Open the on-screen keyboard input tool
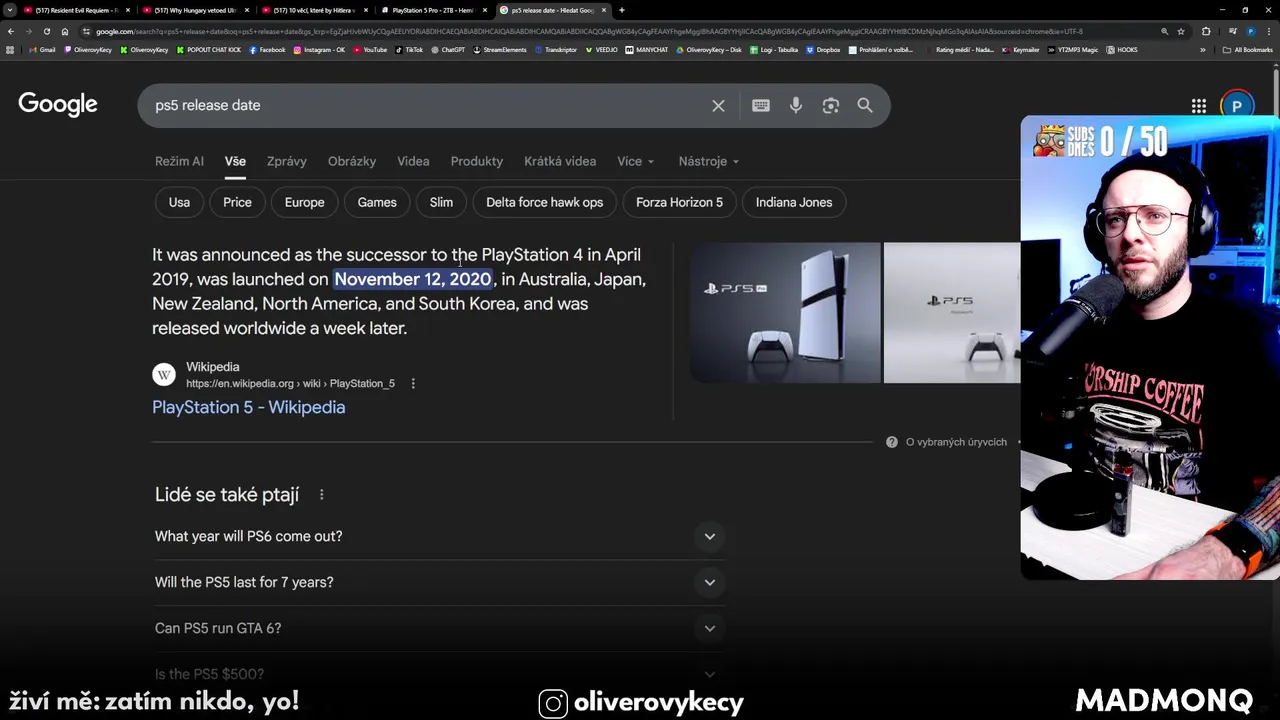The width and height of the screenshot is (1280, 720). point(761,106)
